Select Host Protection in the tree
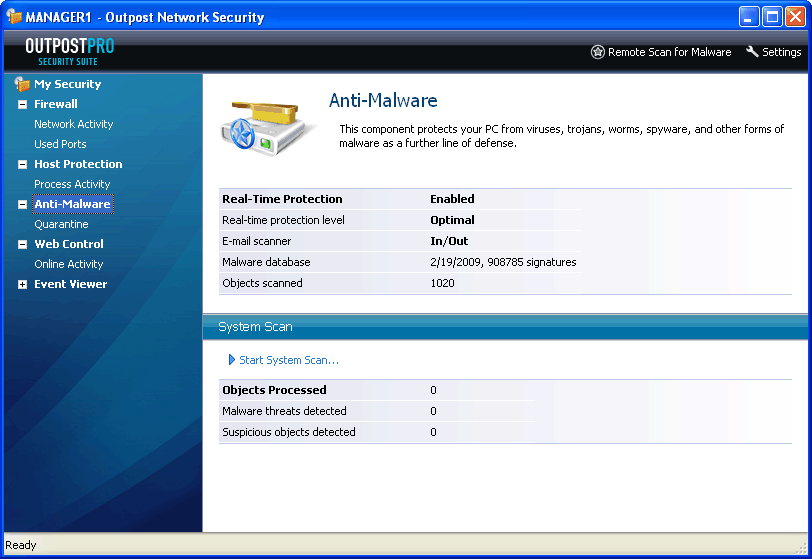The width and height of the screenshot is (812, 559). click(78, 164)
